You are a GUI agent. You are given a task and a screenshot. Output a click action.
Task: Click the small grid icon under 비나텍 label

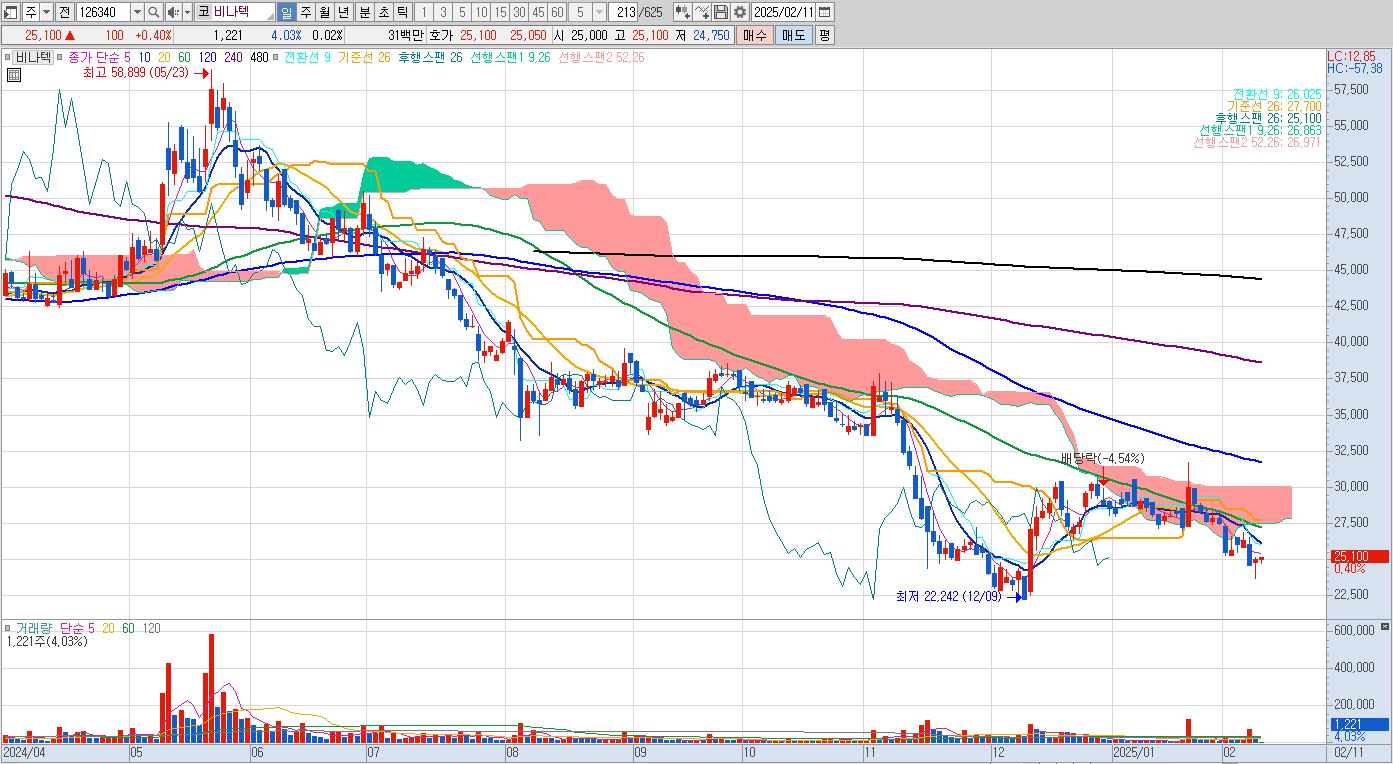[x=15, y=74]
